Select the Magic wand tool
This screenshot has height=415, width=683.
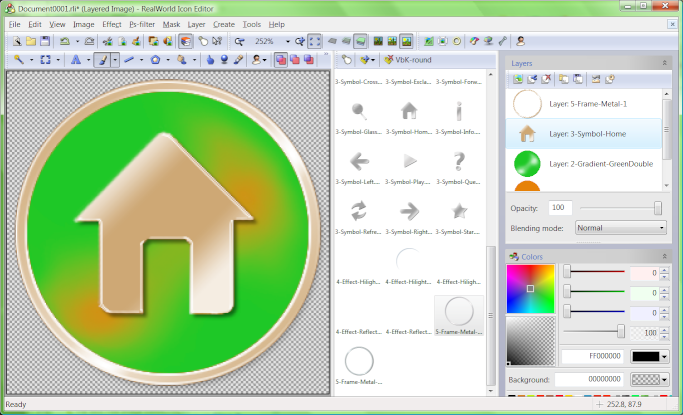(x=19, y=60)
